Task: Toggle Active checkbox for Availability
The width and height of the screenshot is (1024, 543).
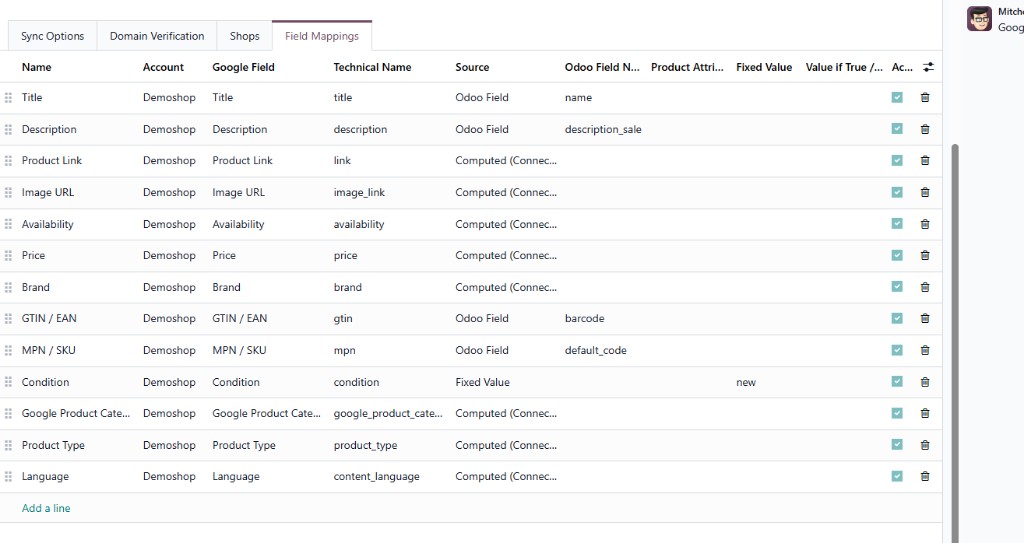Action: pyautogui.click(x=897, y=223)
